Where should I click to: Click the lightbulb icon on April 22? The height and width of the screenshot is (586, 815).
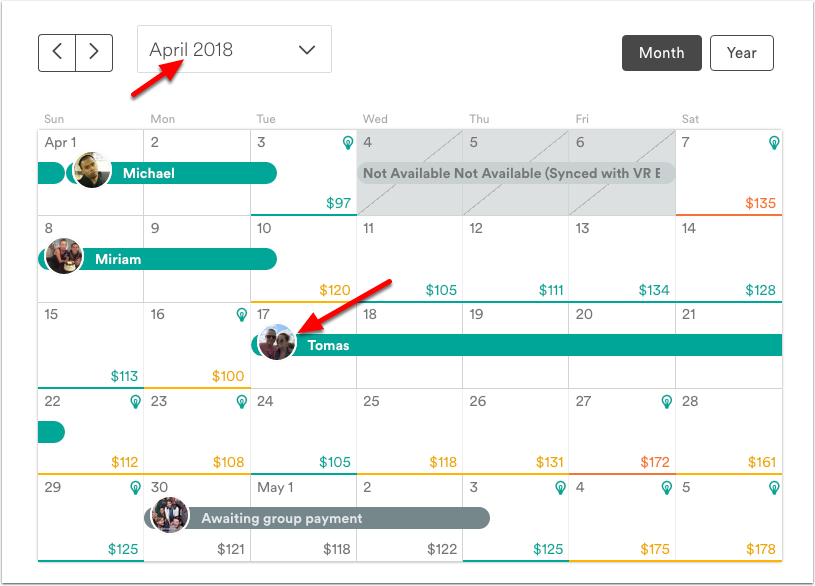[135, 401]
